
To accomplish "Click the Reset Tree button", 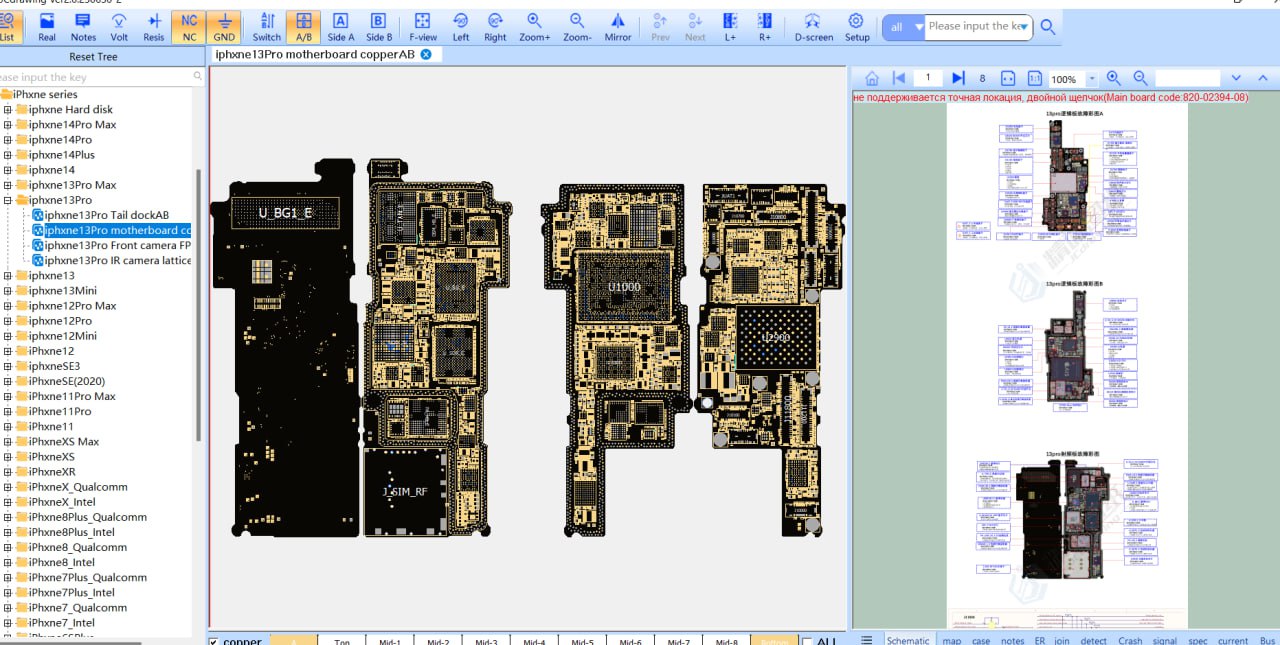I will click(x=93, y=57).
